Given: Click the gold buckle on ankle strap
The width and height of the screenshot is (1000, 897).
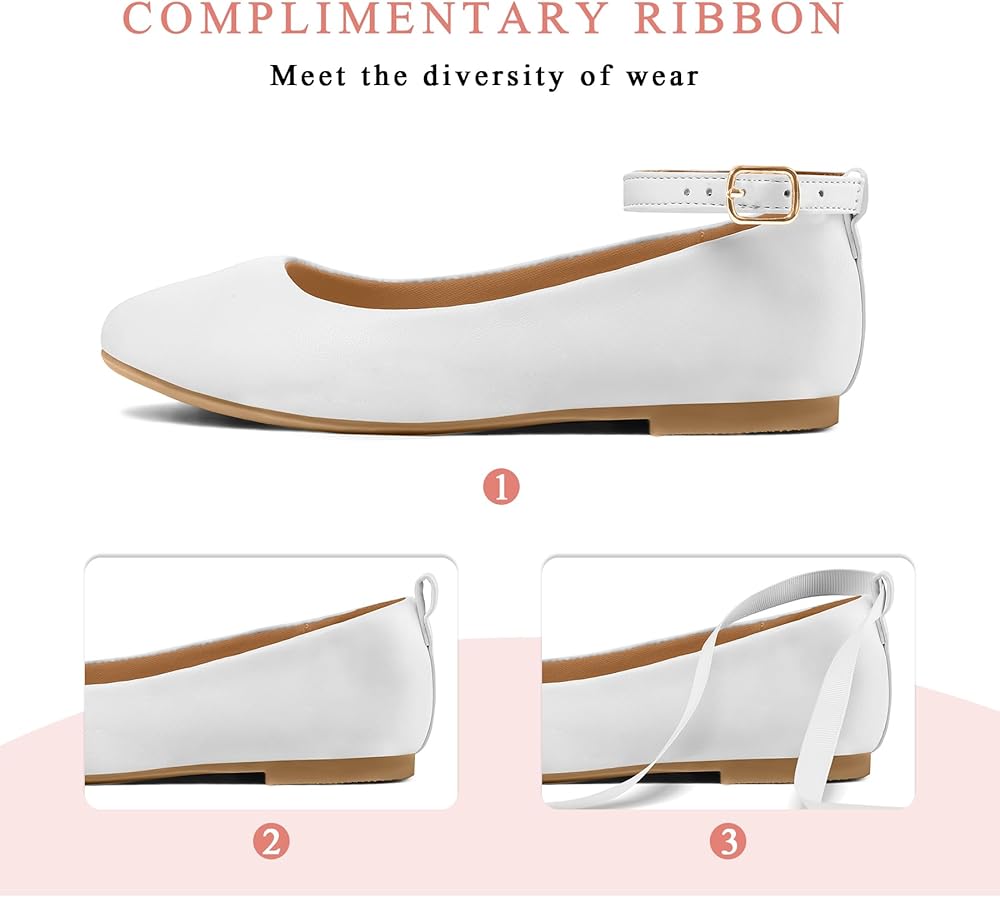Looking at the screenshot, I should pos(763,195).
